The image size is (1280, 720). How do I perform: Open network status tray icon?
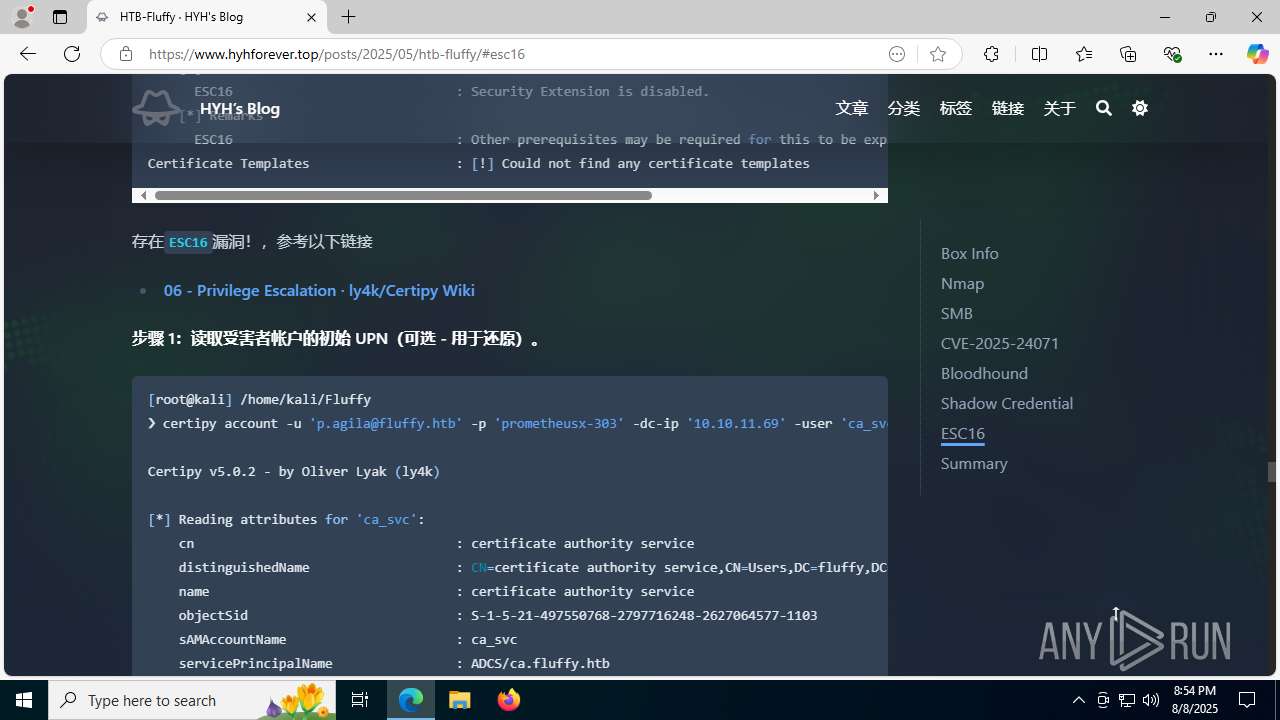click(1126, 700)
